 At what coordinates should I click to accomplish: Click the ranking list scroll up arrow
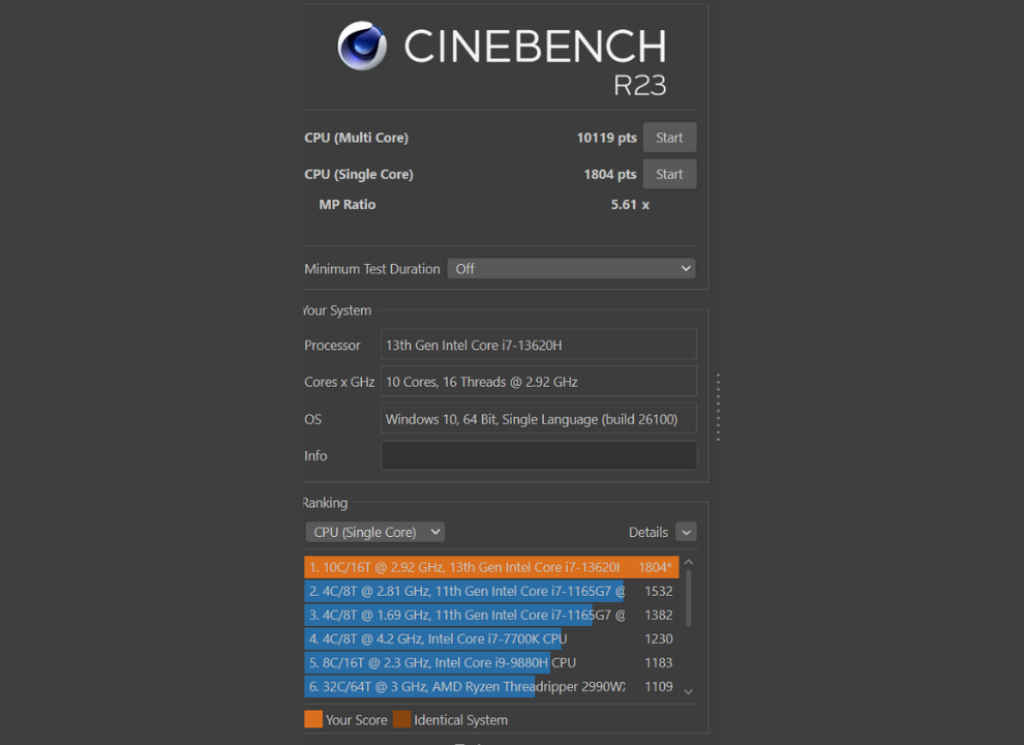click(688, 562)
